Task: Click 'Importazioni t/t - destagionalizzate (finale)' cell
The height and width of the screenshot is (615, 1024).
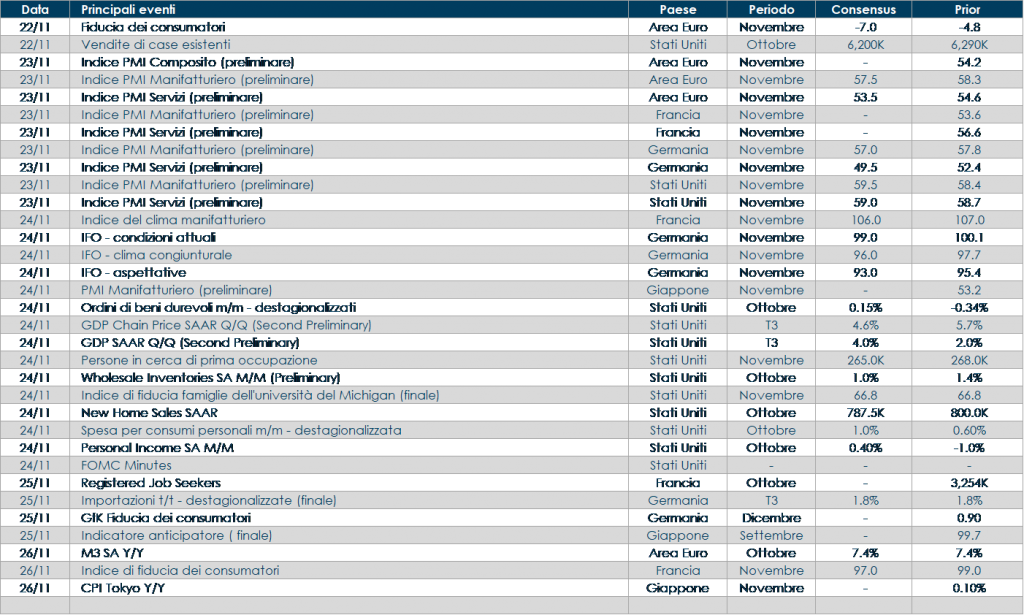Action: point(208,500)
